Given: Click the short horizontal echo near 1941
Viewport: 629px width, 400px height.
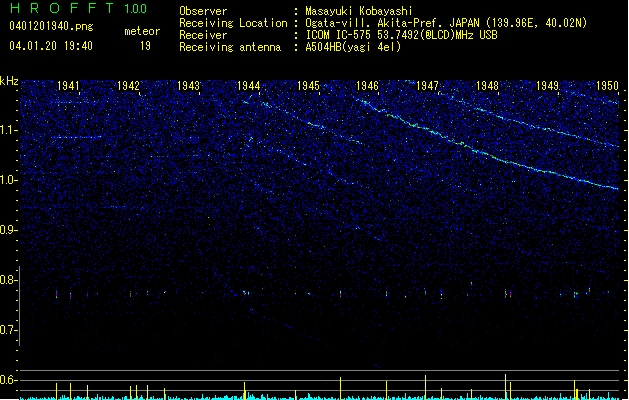Looking at the screenshot, I should [76, 138].
